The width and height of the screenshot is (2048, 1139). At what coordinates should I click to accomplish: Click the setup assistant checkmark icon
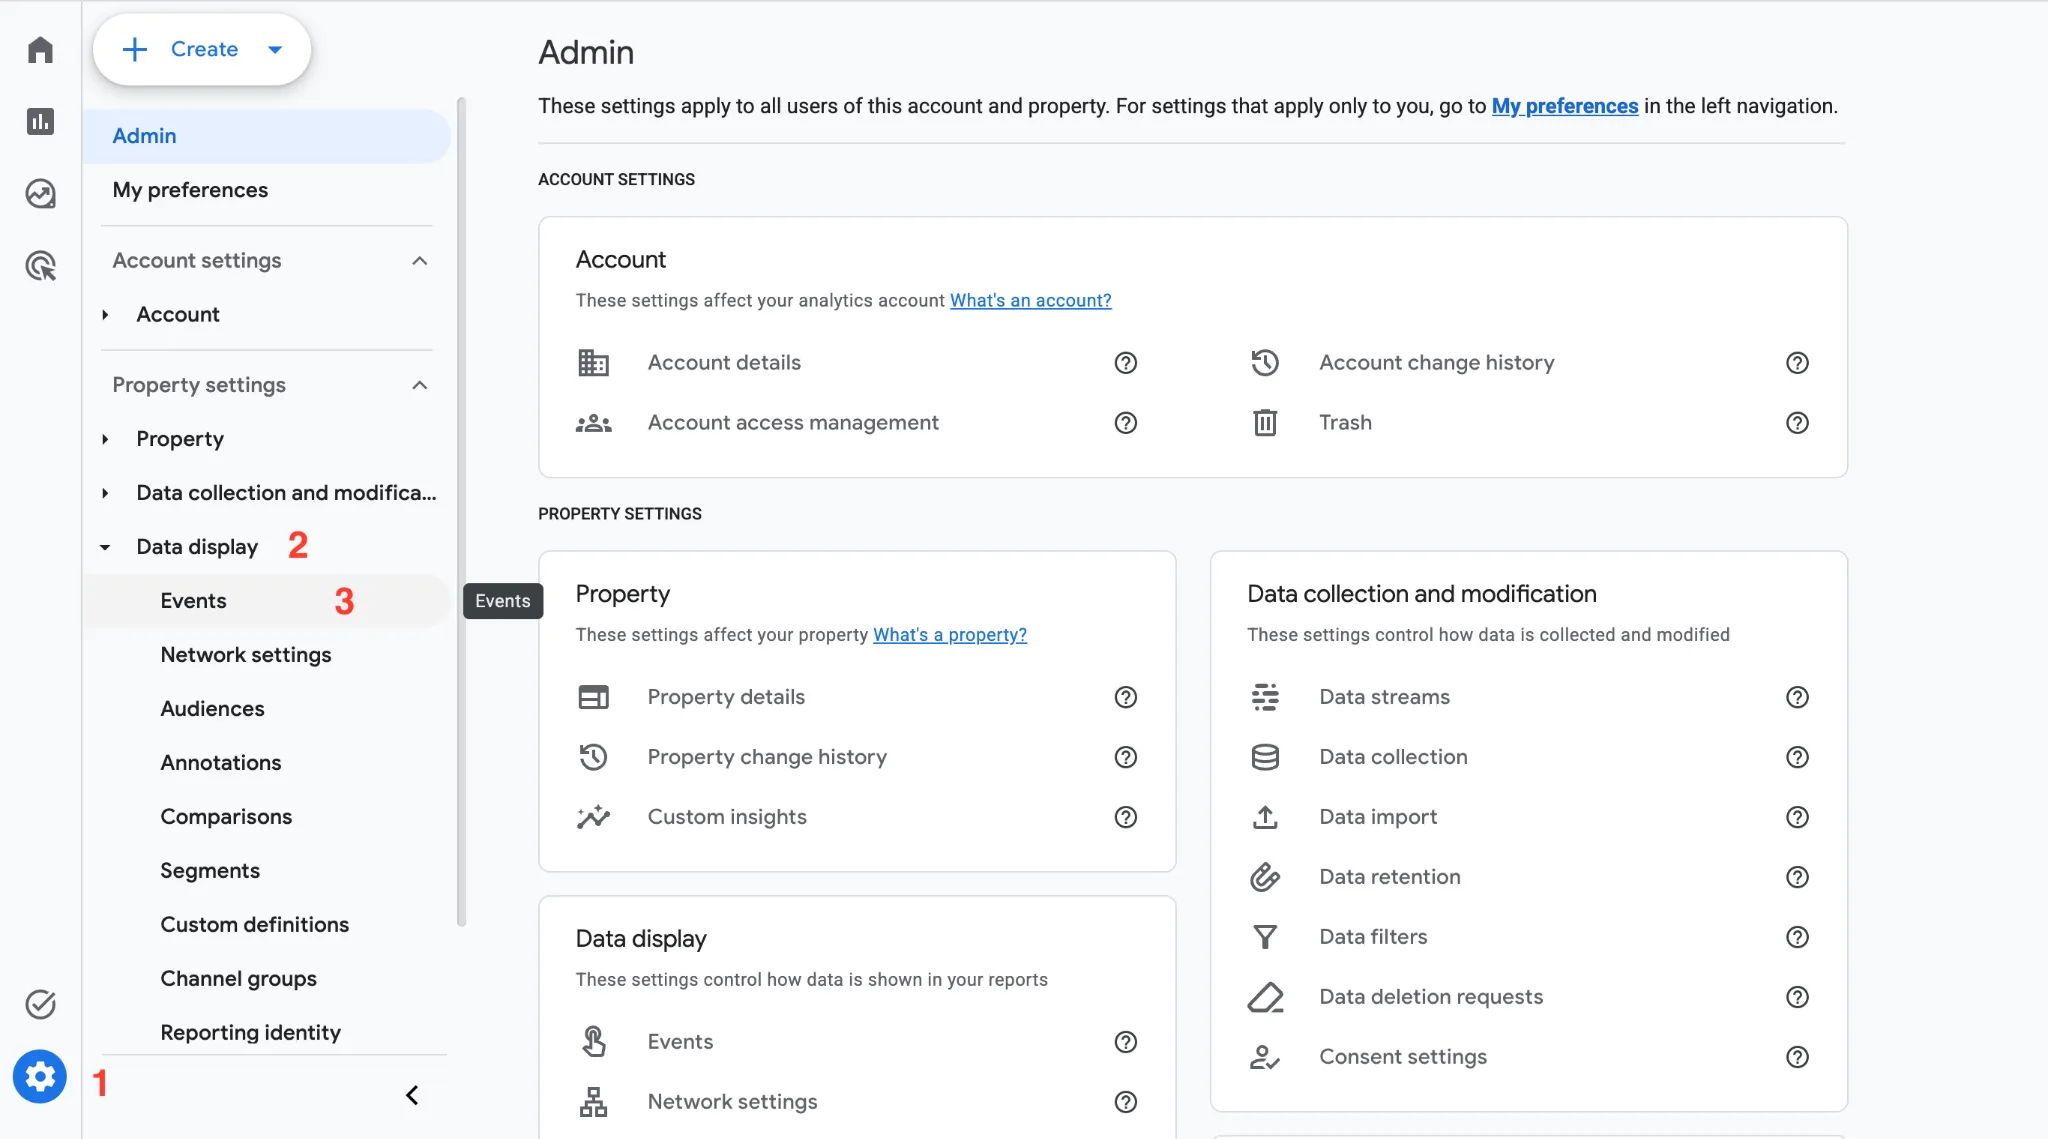pos(40,1004)
